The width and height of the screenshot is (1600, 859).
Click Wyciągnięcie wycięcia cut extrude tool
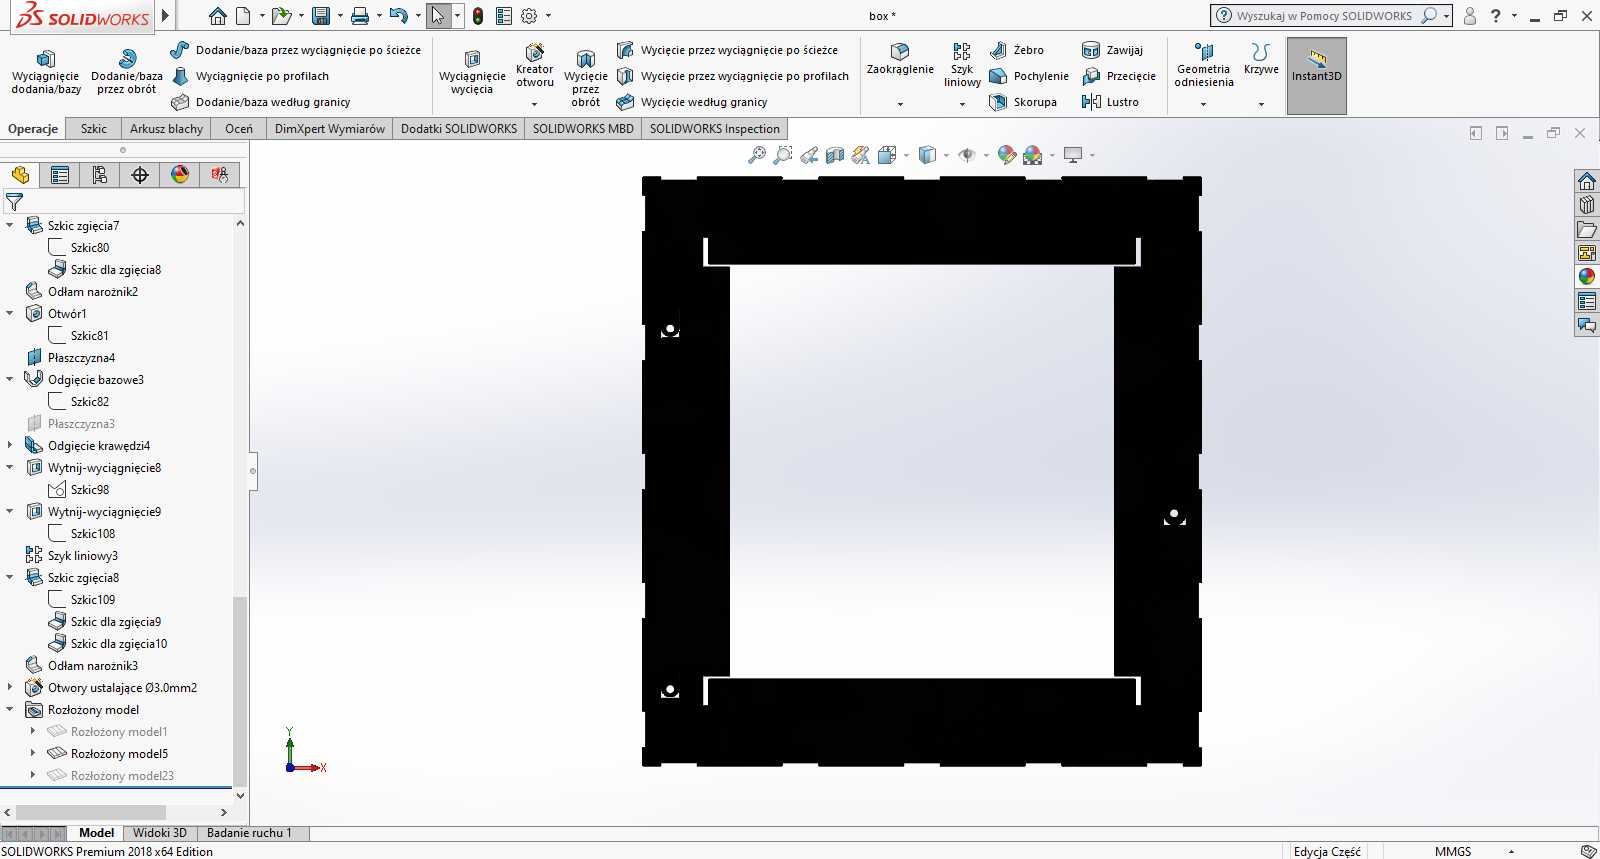point(472,73)
